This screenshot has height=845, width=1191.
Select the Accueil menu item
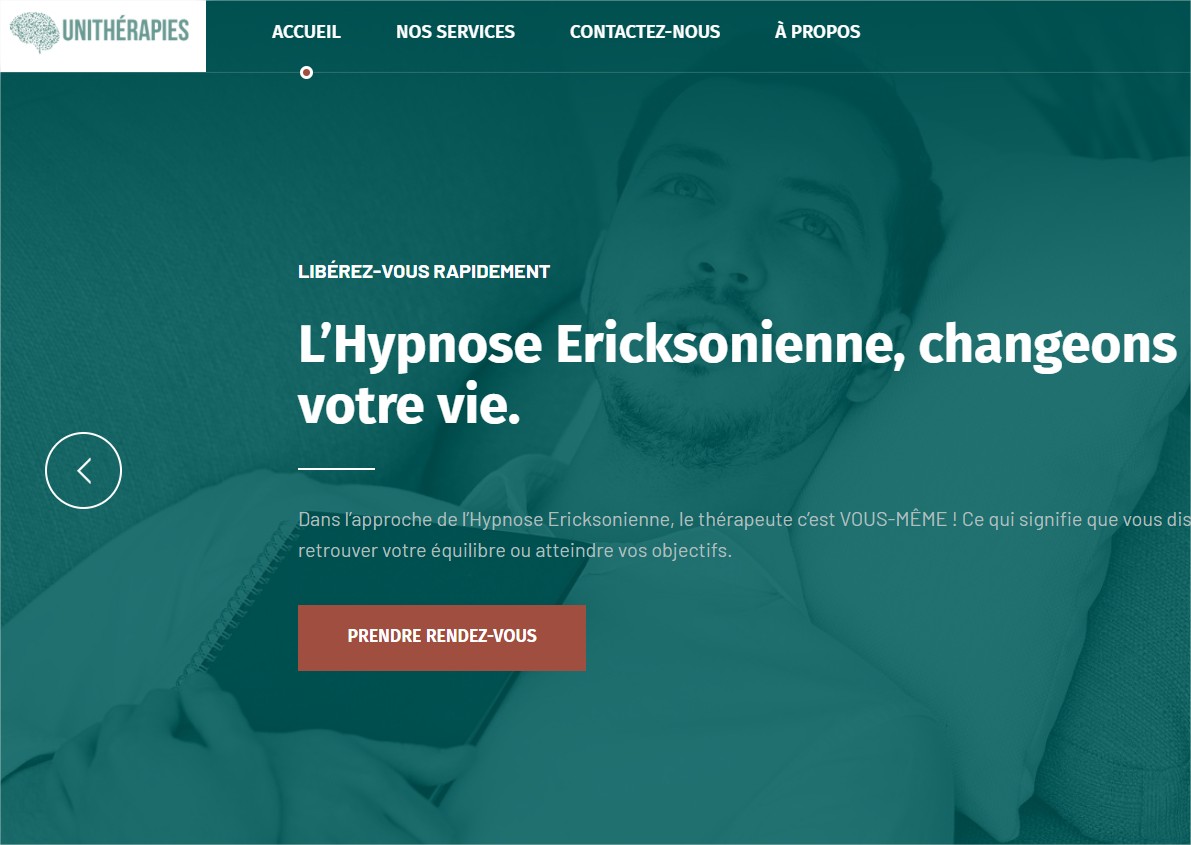(x=306, y=32)
